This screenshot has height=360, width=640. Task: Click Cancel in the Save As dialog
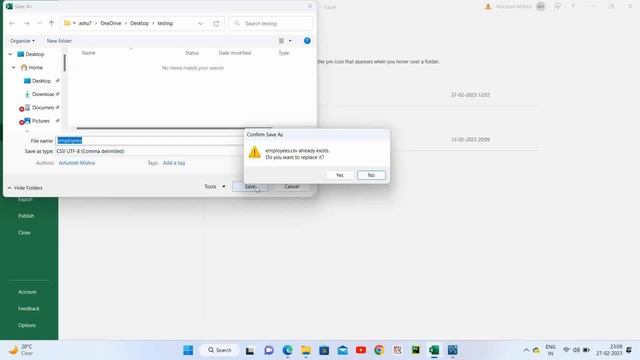(x=291, y=187)
